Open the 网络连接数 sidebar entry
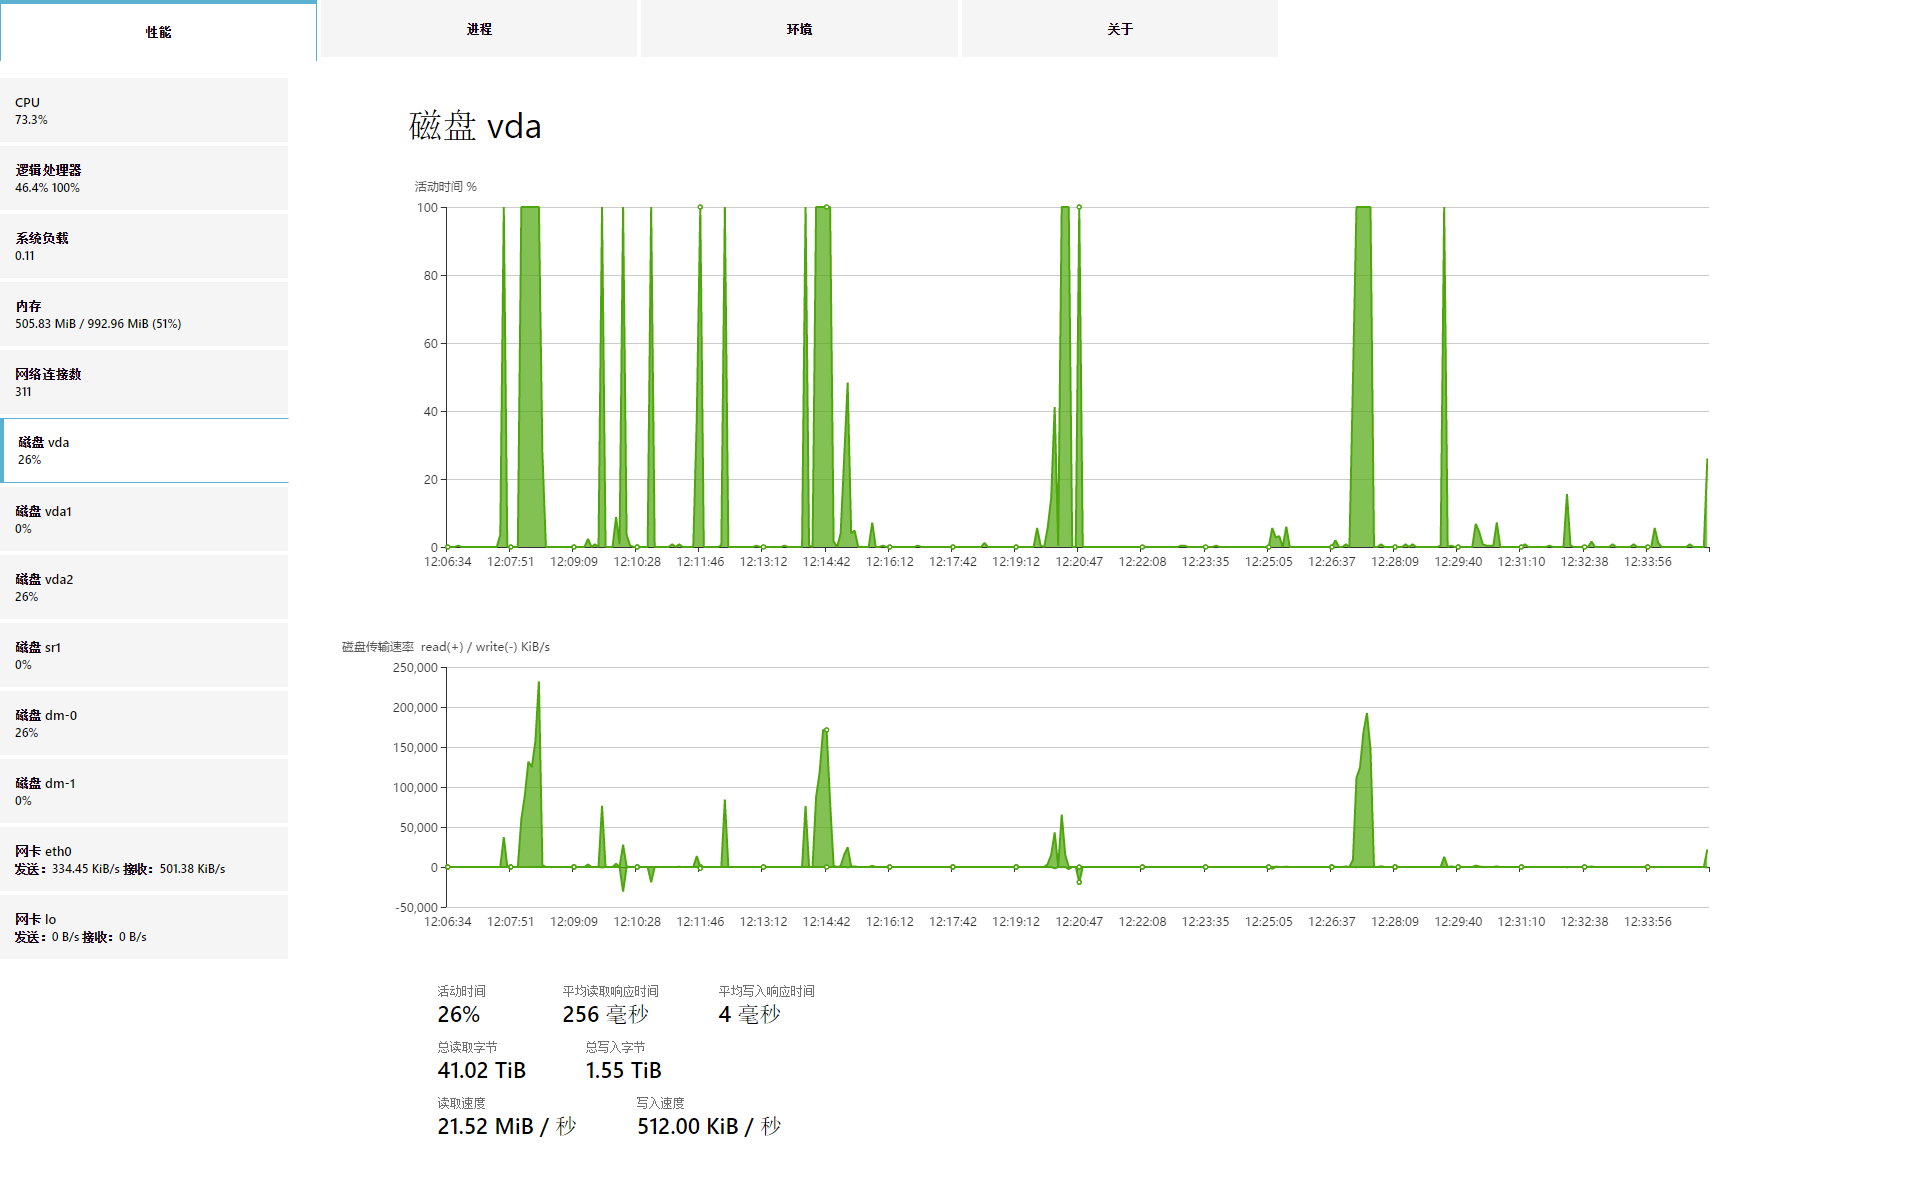Viewport: 1920px width, 1182px height. tap(144, 382)
